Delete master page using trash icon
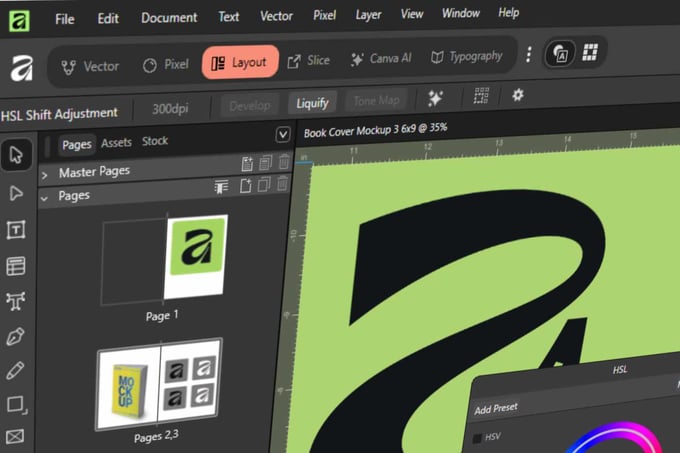 tap(284, 161)
